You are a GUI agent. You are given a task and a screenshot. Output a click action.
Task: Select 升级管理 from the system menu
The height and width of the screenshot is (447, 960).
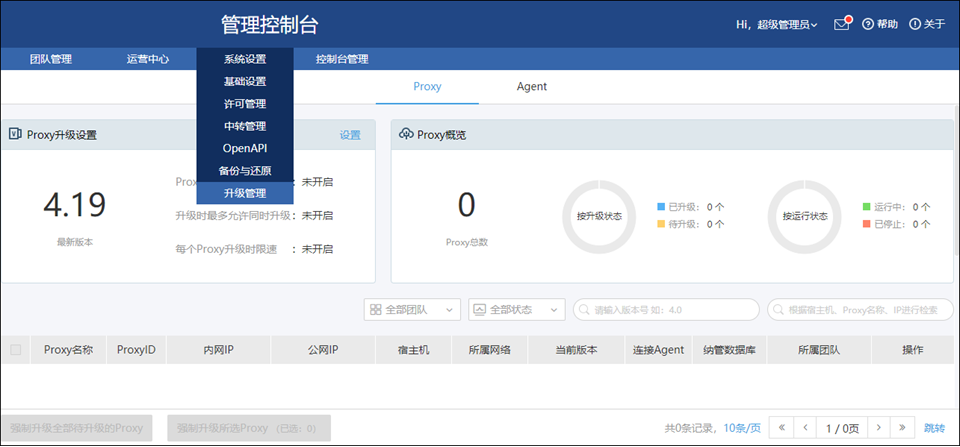click(245, 193)
